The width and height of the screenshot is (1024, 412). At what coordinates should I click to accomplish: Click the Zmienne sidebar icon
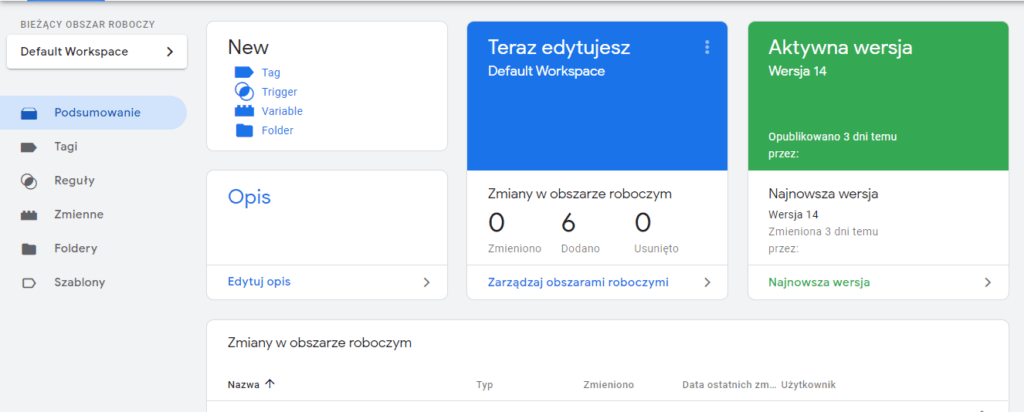point(29,215)
